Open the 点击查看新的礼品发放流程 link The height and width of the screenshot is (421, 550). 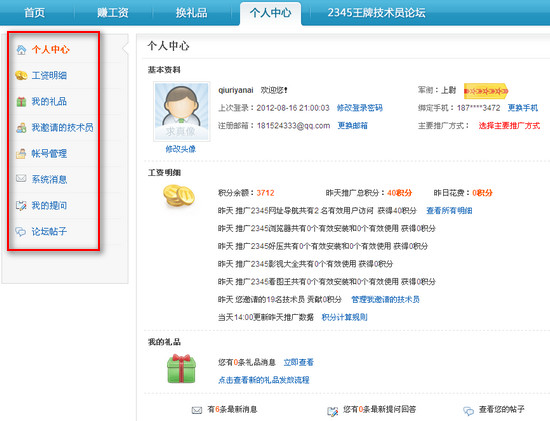click(264, 380)
